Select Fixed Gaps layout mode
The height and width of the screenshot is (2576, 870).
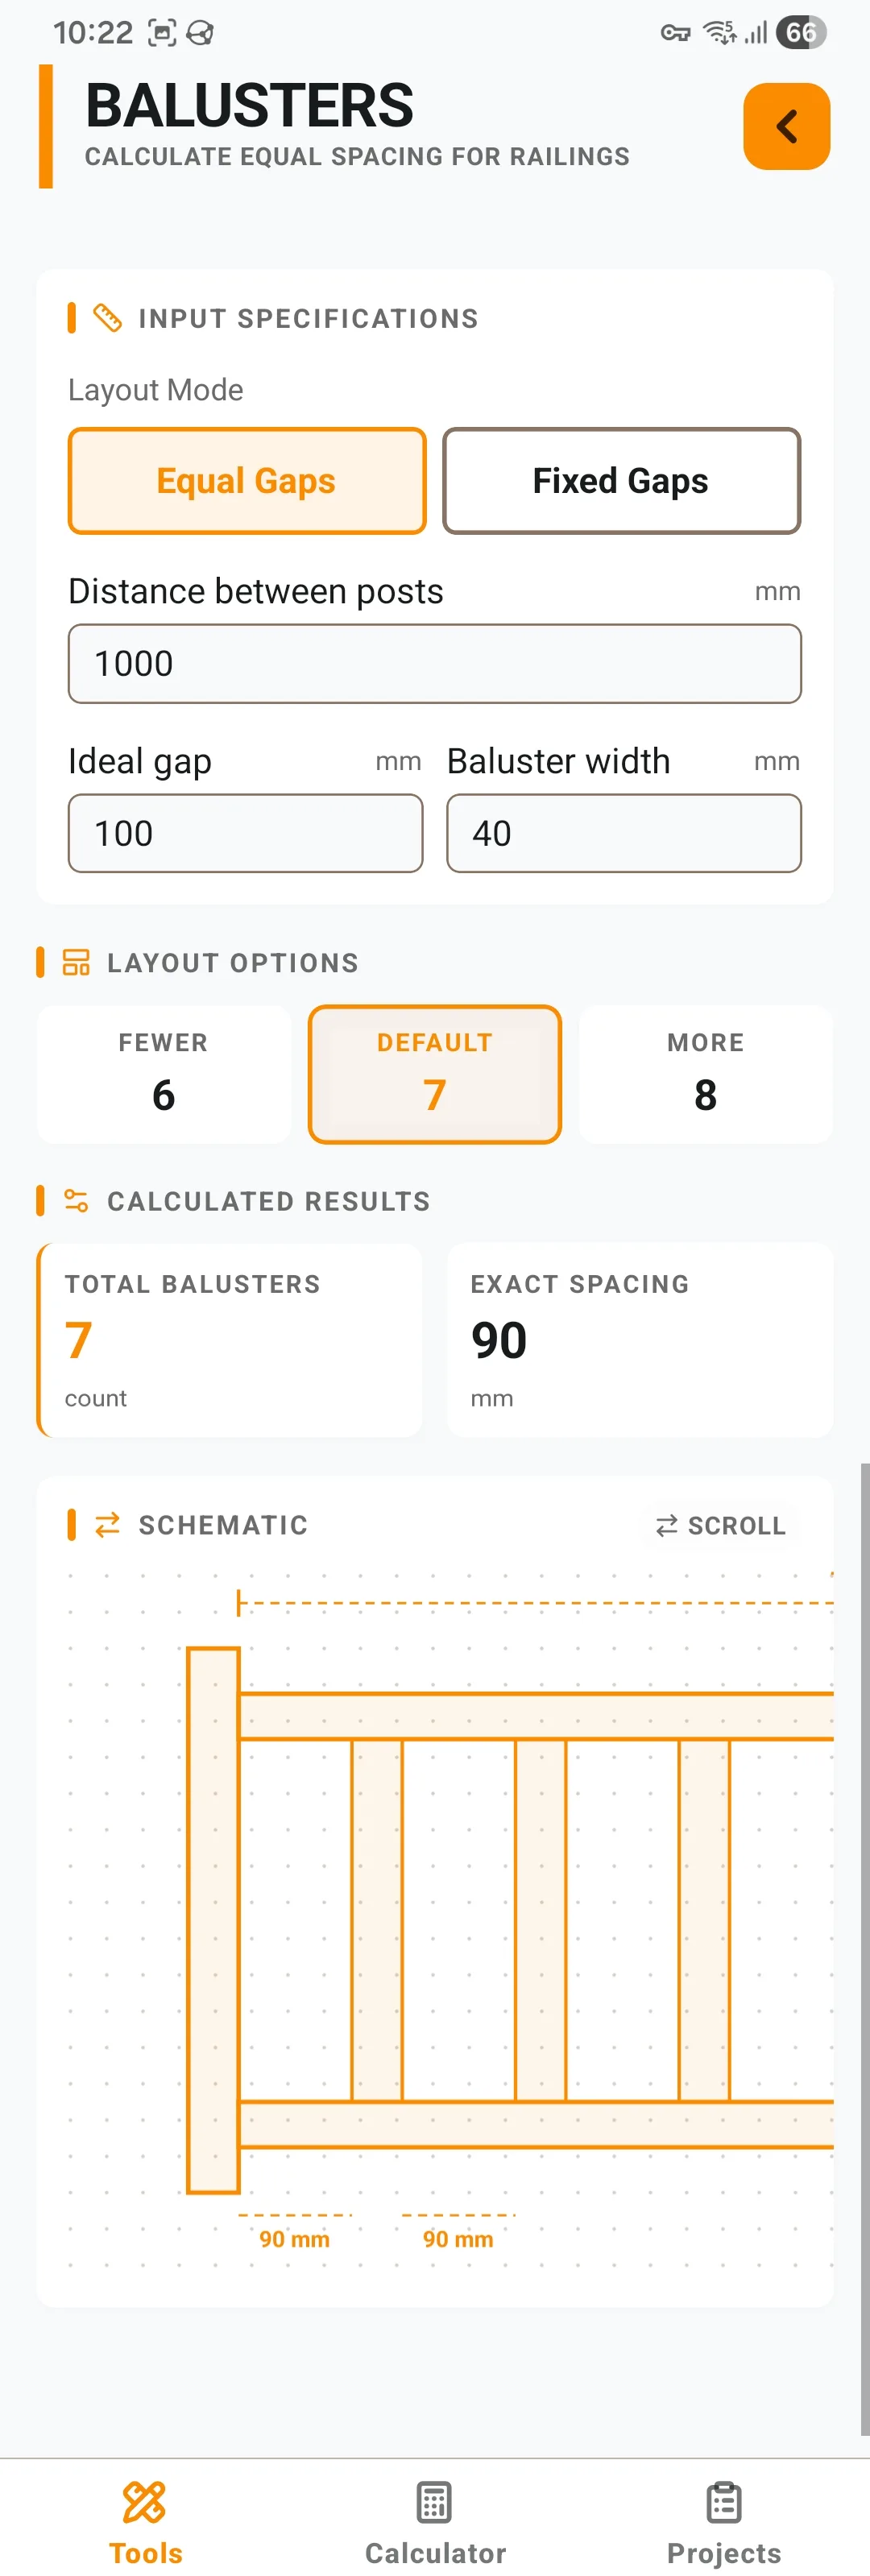(621, 481)
